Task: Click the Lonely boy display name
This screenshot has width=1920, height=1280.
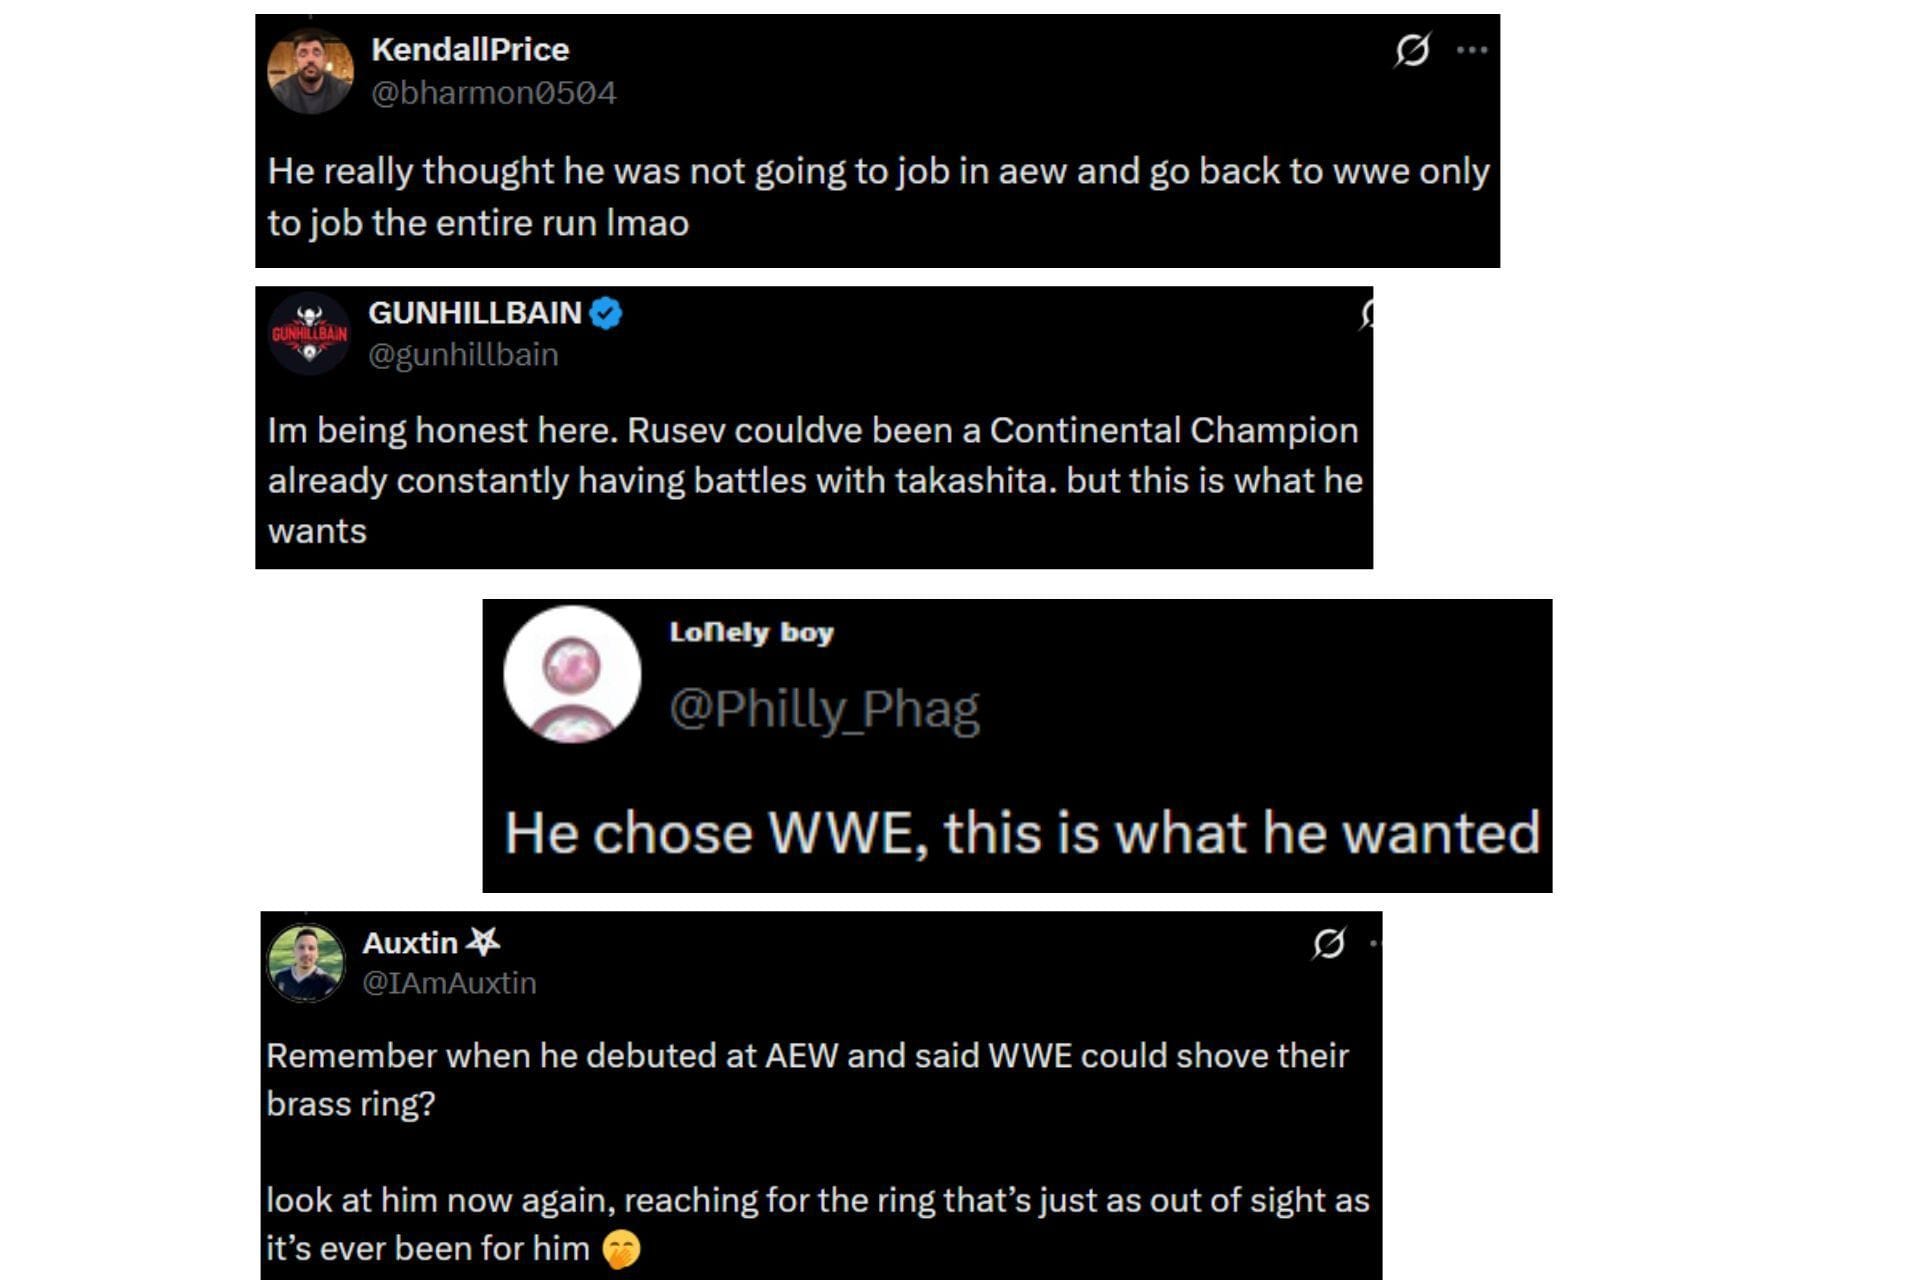Action: [x=751, y=632]
